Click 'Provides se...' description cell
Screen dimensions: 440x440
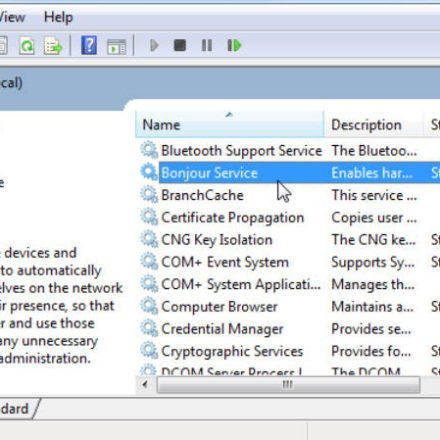(371, 329)
